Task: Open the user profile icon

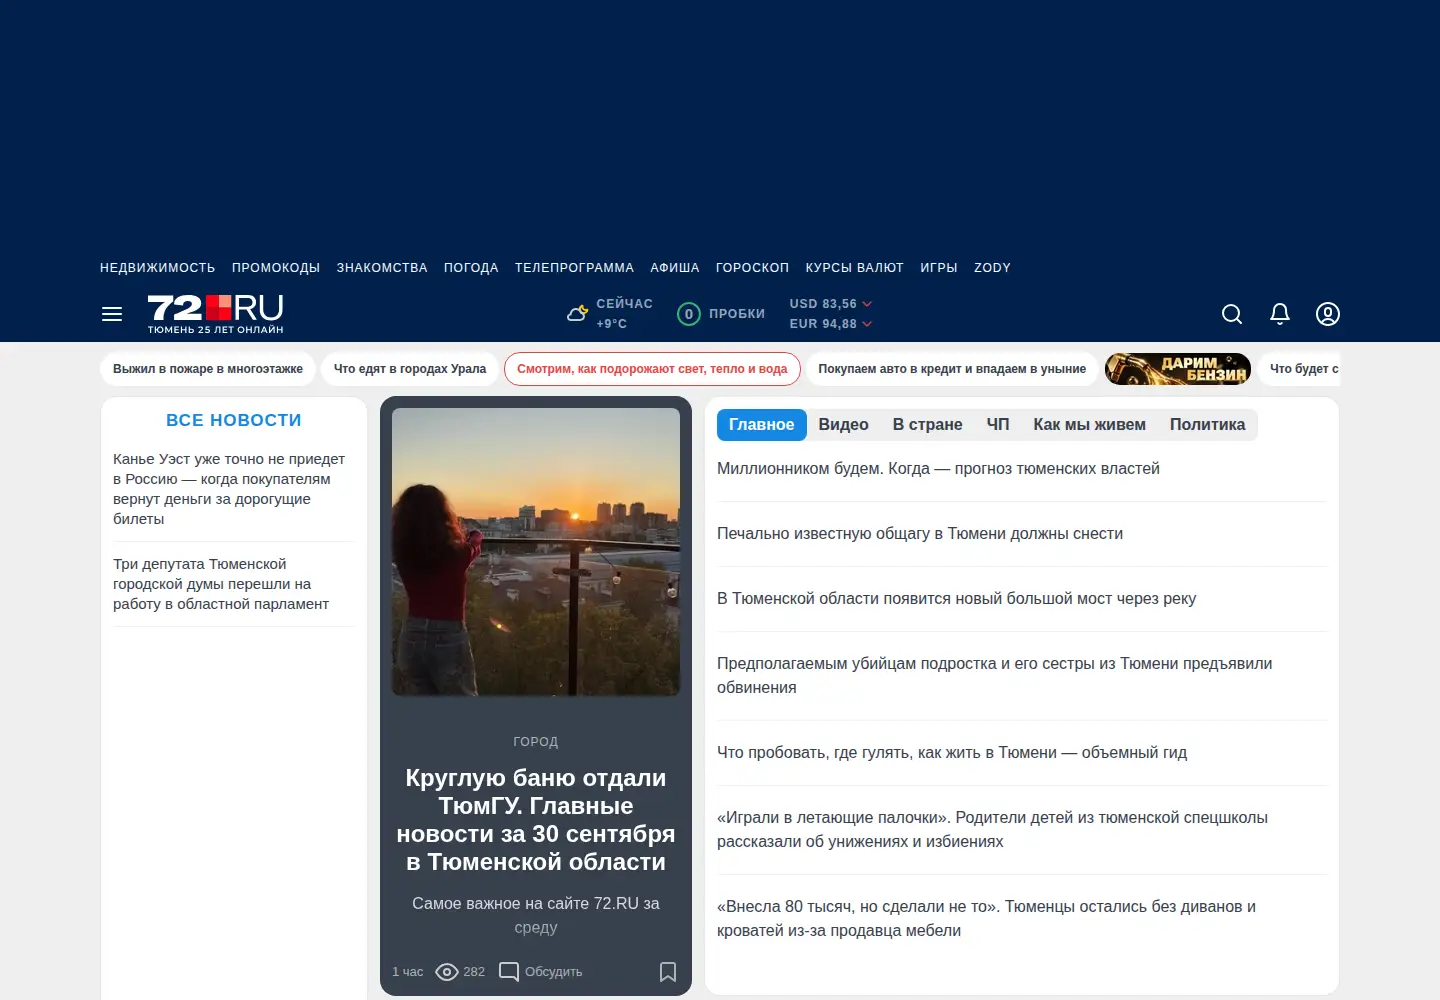Action: pyautogui.click(x=1328, y=314)
